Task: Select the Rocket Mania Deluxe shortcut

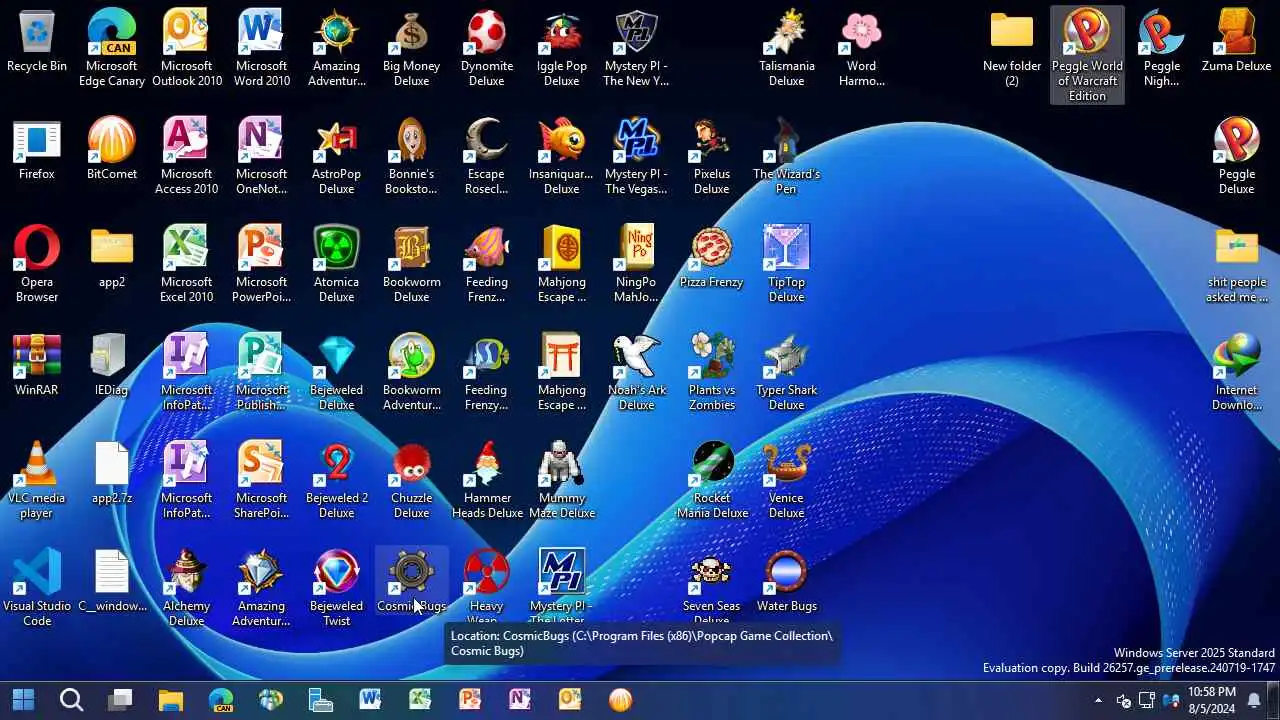Action: [x=712, y=479]
